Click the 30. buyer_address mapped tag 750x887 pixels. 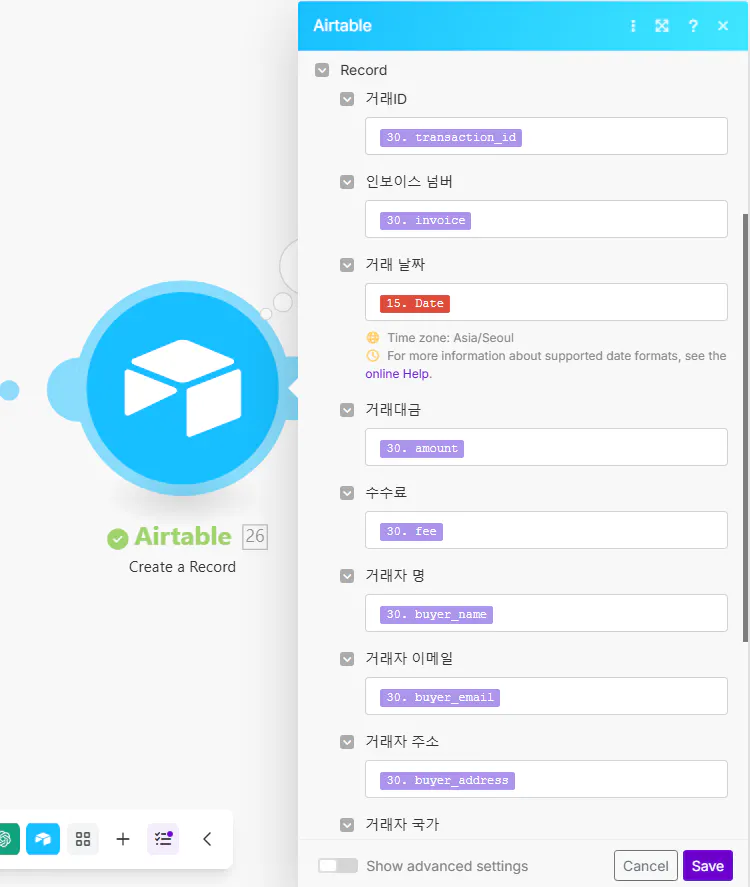point(447,781)
